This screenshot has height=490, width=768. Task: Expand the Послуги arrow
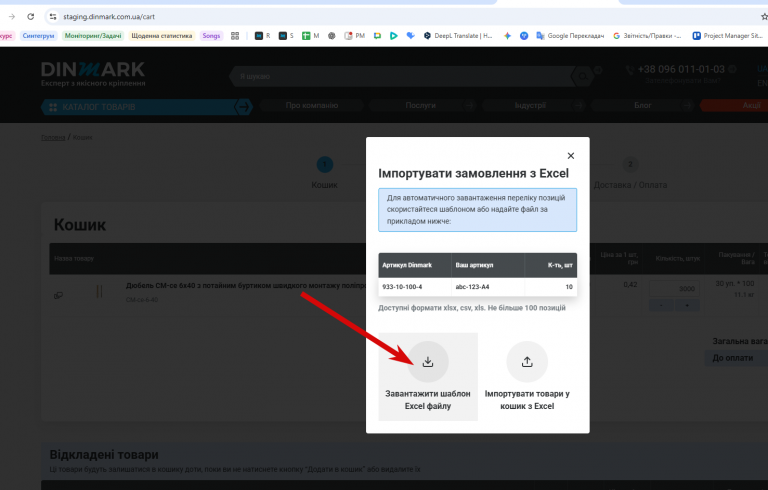[469, 105]
